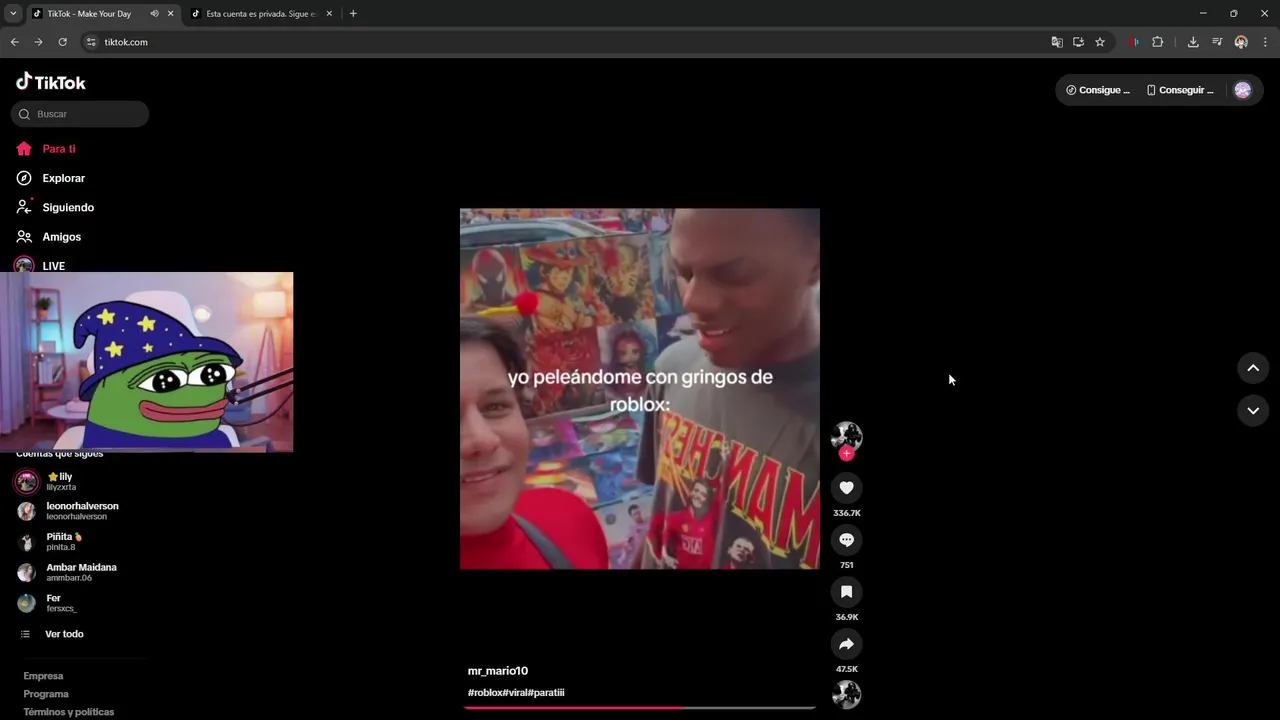Viewport: 1280px width, 720px height.
Task: Close the TikTok - Make Your Day tab
Action: [x=170, y=14]
